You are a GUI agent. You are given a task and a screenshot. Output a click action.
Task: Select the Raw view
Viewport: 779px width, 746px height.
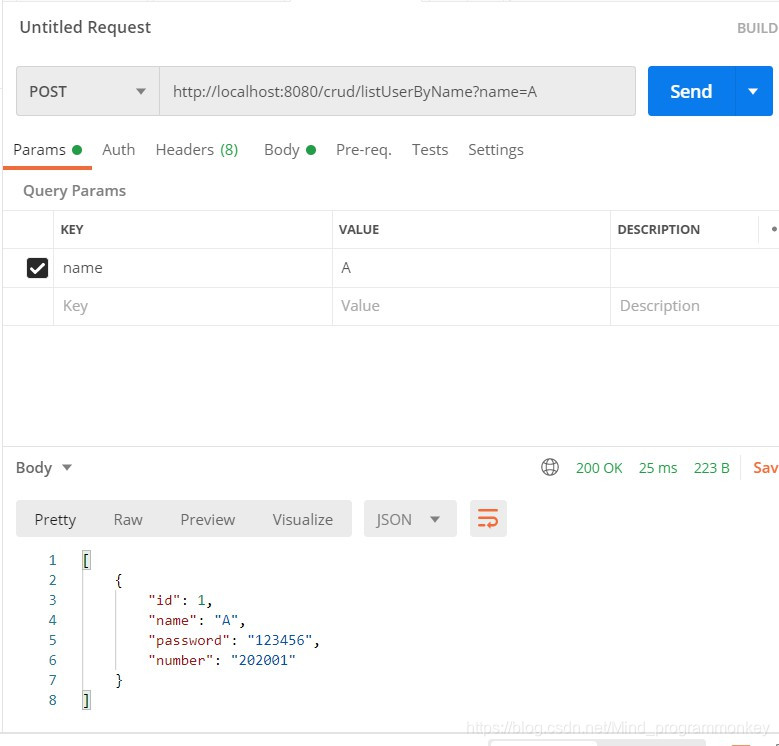pyautogui.click(x=128, y=520)
